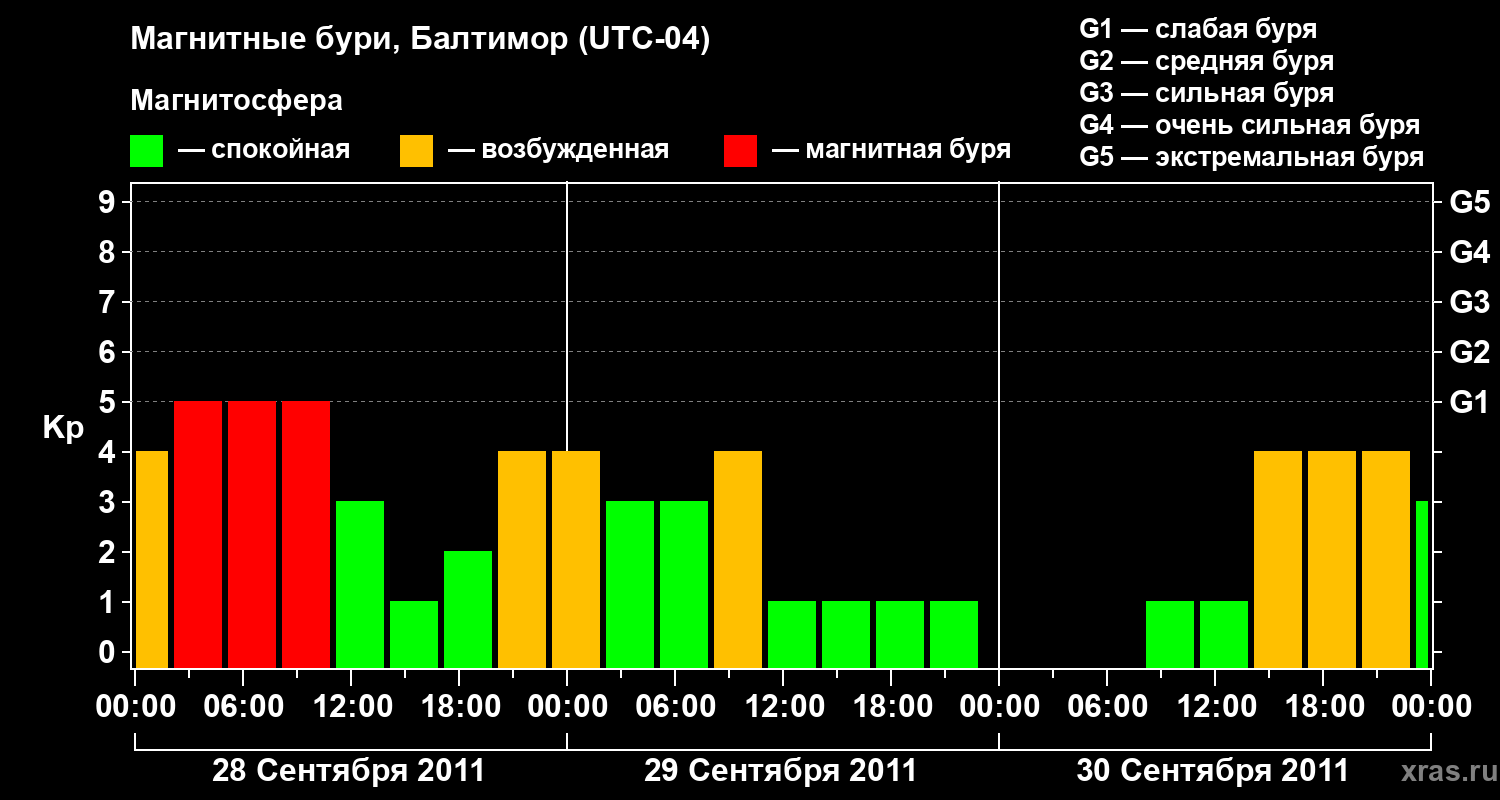This screenshot has height=800, width=1500.
Task: Click the green Kp 3 bar on 28 September
Action: click(360, 585)
